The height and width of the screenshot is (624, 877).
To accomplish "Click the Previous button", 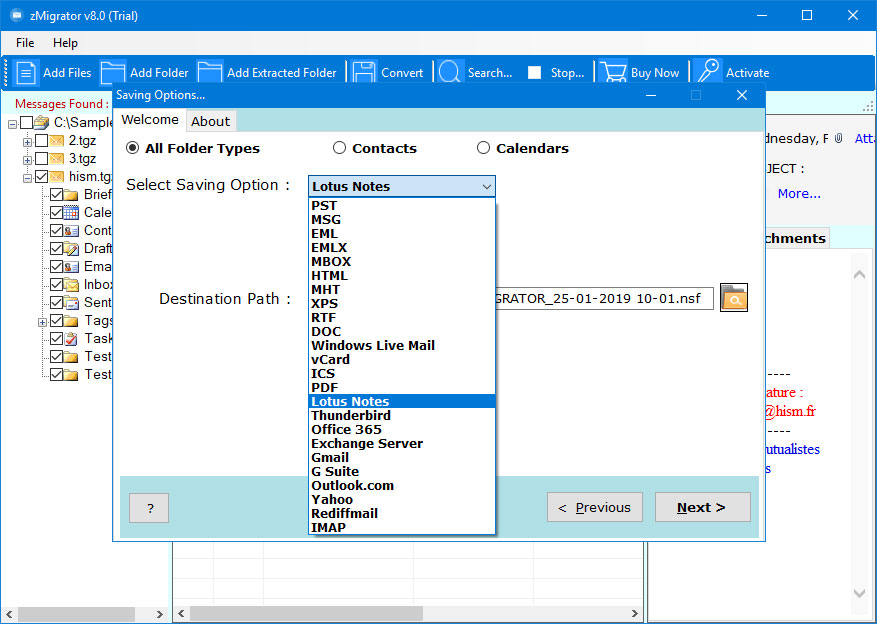I will click(x=595, y=507).
